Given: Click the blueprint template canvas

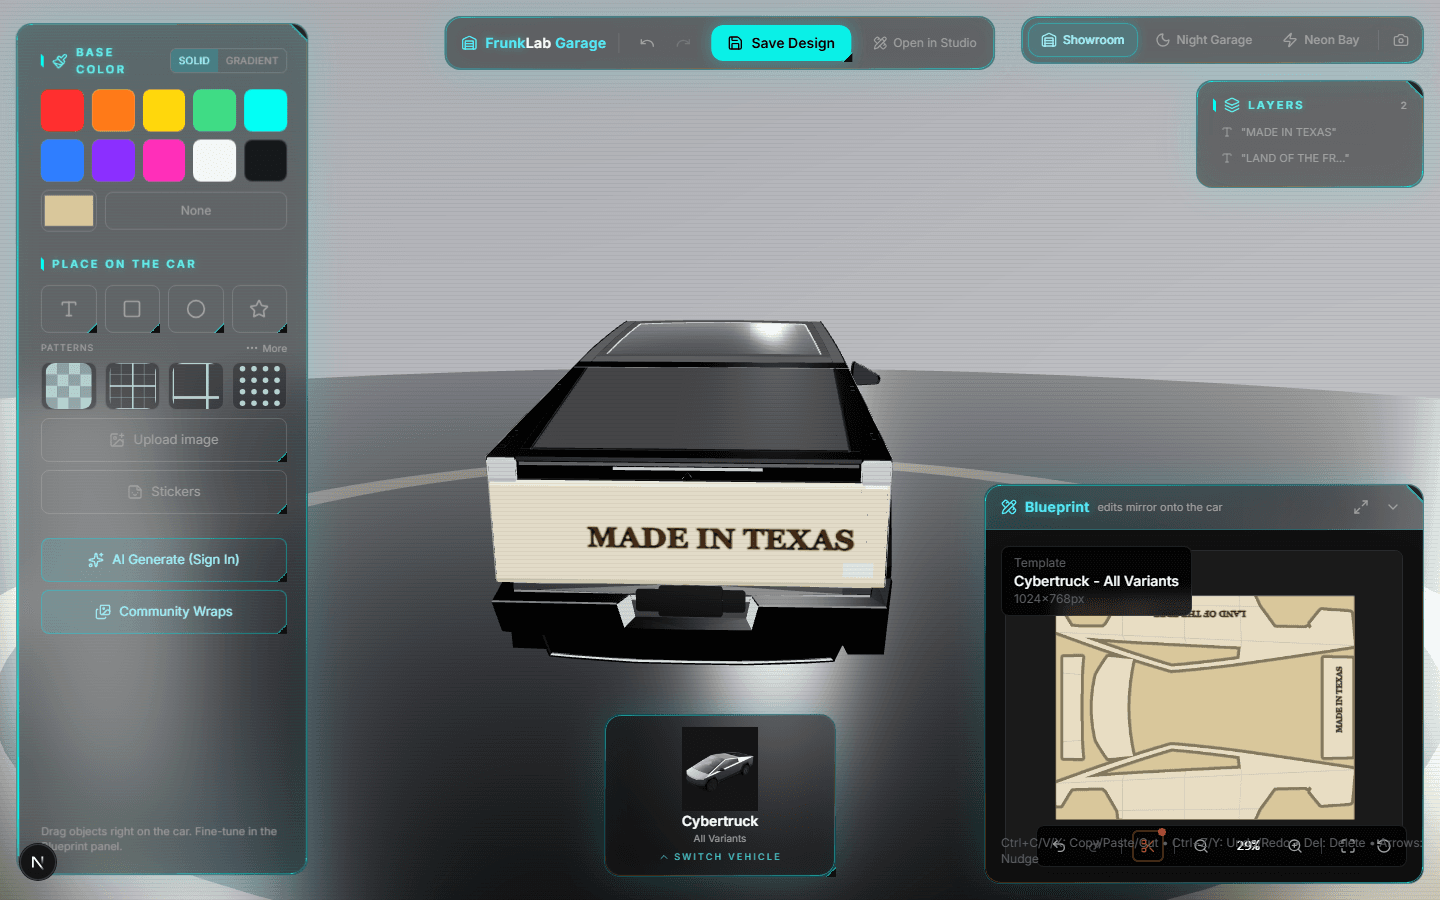Looking at the screenshot, I should pos(1205,708).
